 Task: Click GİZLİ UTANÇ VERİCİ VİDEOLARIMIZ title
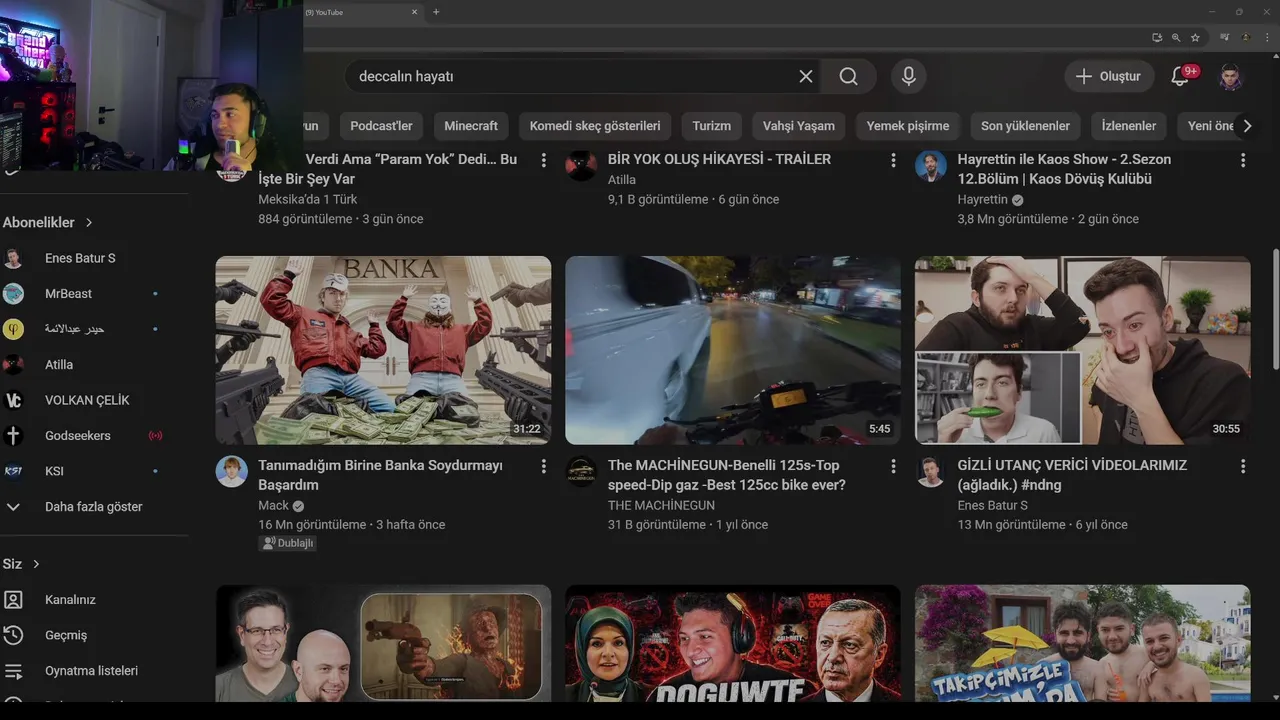(1072, 475)
